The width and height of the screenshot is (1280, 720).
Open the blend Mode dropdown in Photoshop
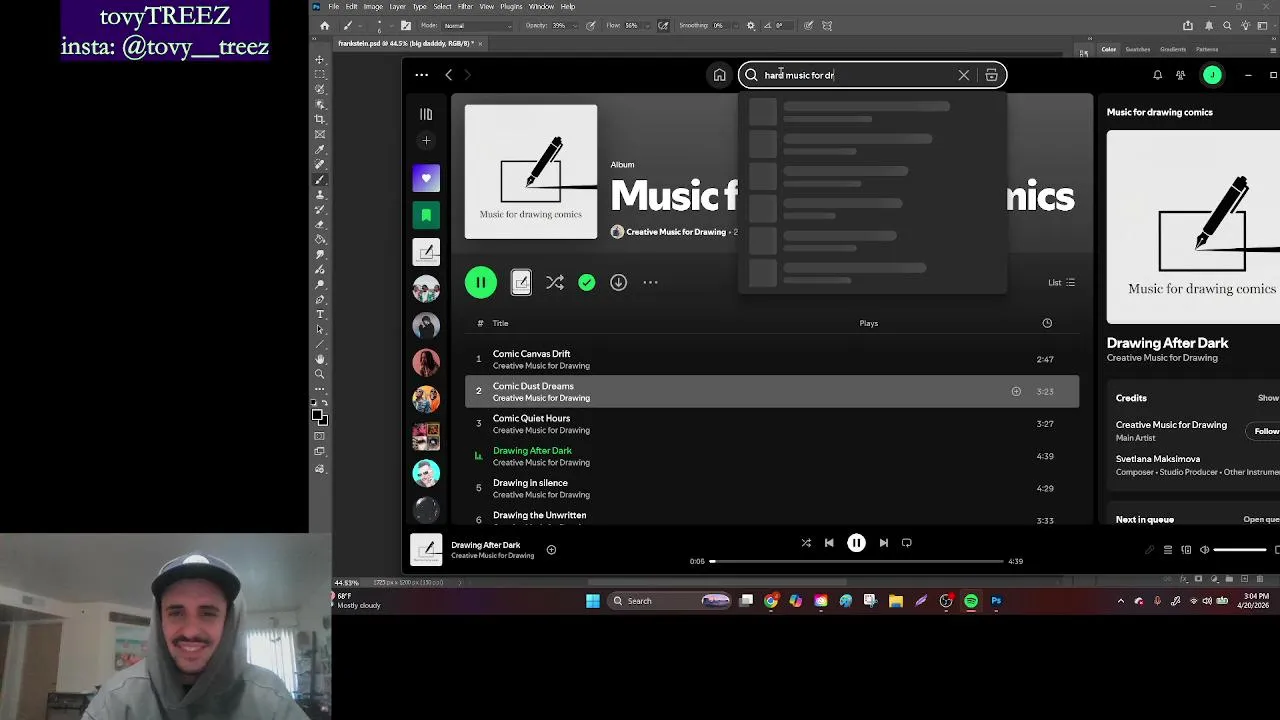tap(475, 26)
